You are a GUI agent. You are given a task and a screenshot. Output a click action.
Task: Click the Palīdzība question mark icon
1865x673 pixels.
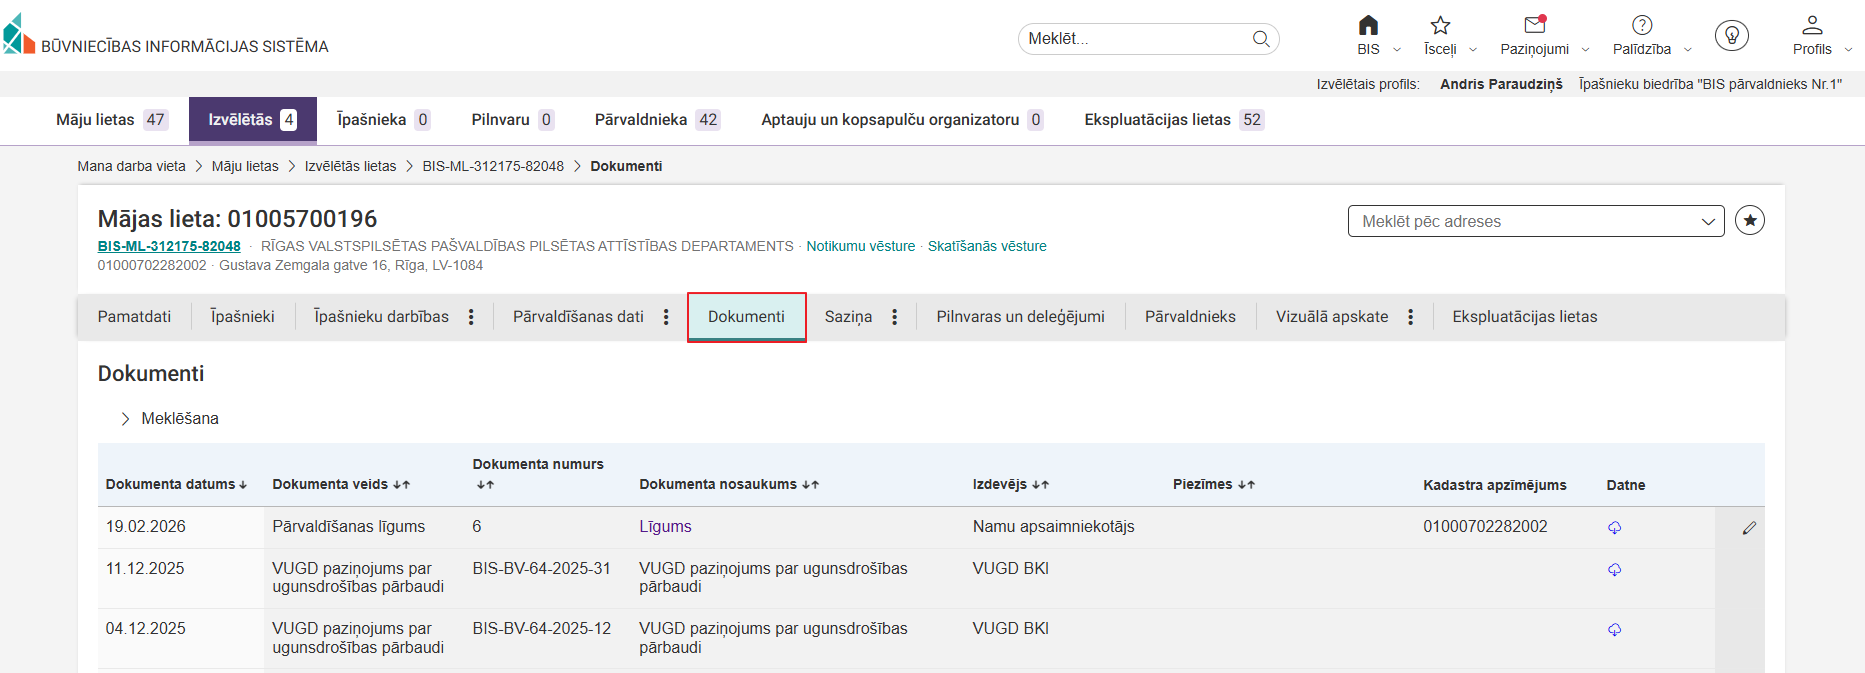coord(1642,26)
